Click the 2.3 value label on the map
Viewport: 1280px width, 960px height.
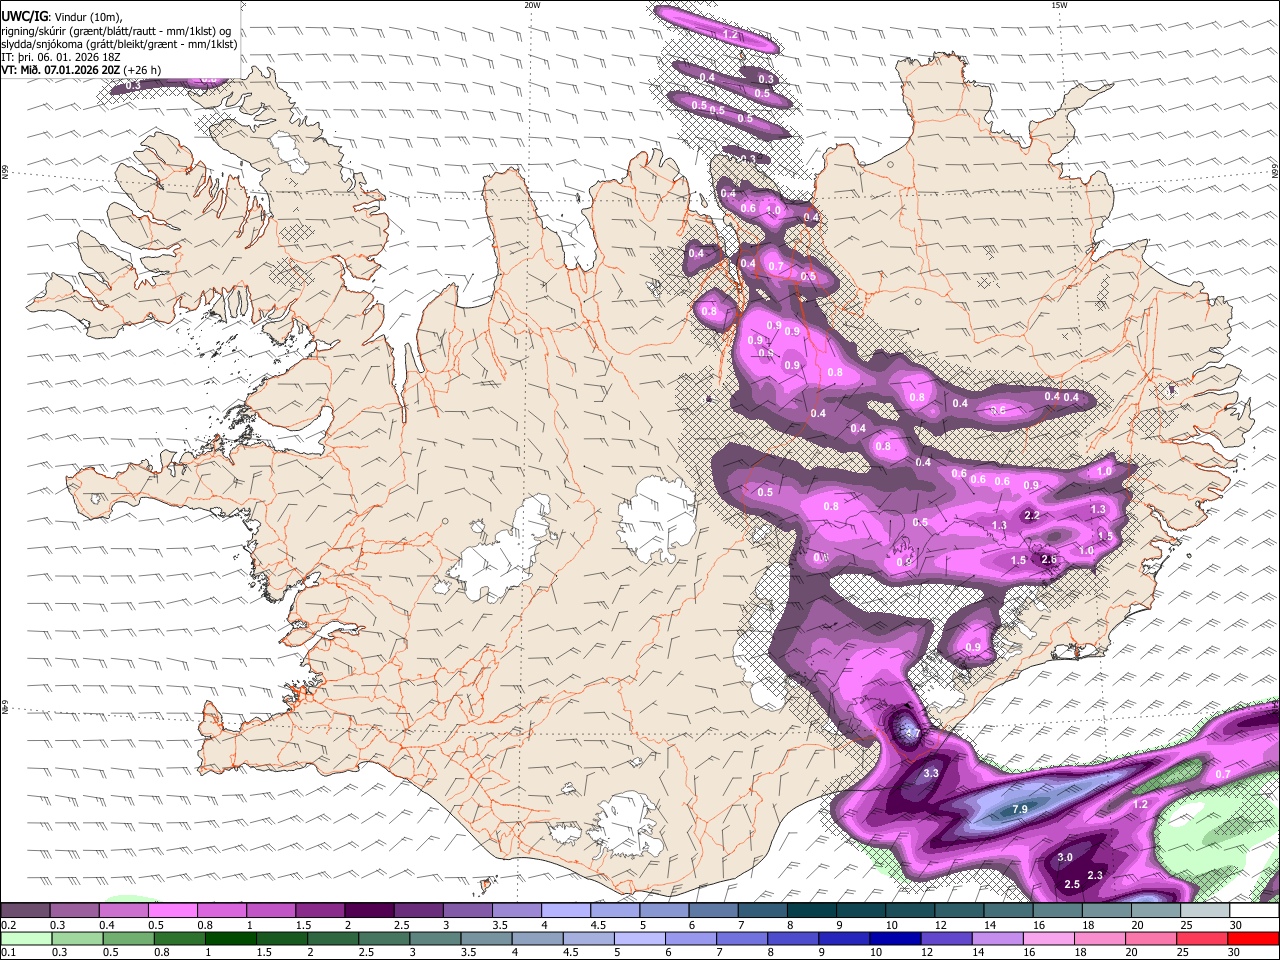point(1095,875)
